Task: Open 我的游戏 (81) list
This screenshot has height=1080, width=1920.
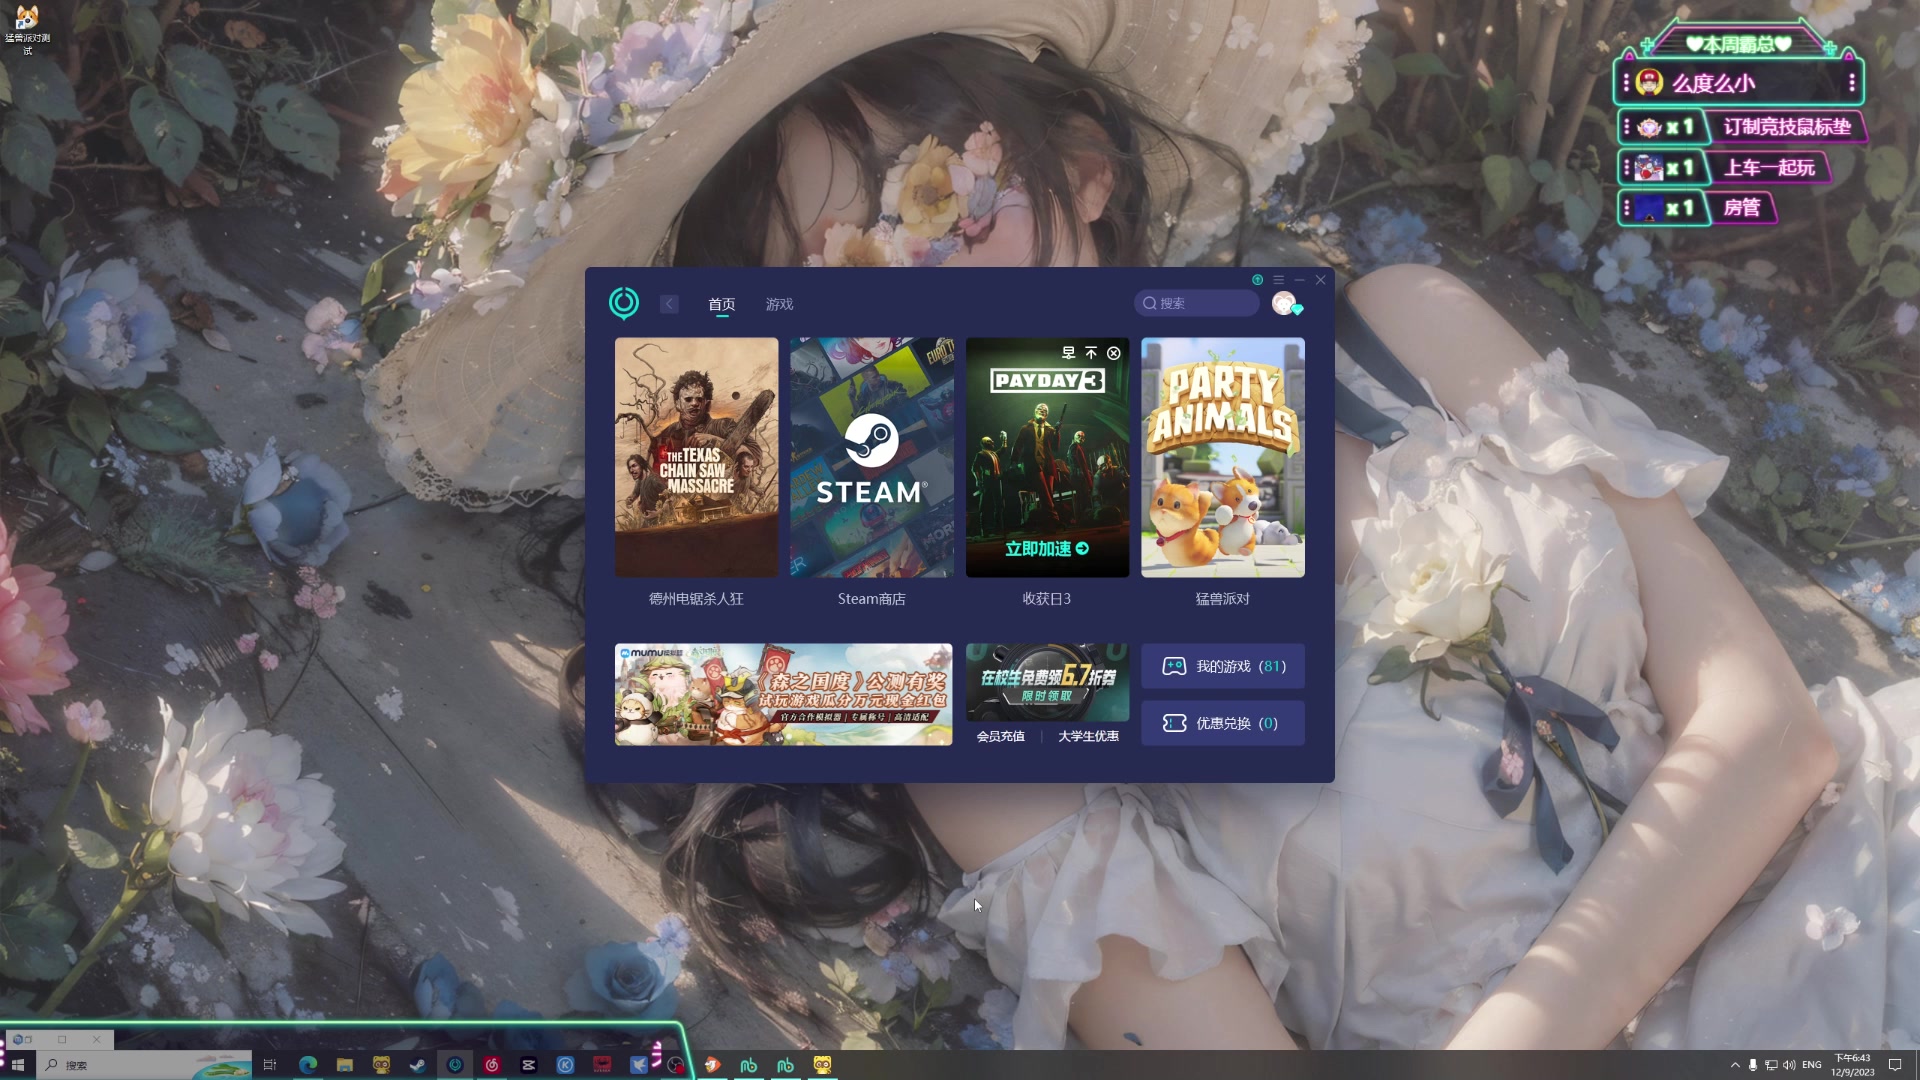Action: [x=1222, y=666]
